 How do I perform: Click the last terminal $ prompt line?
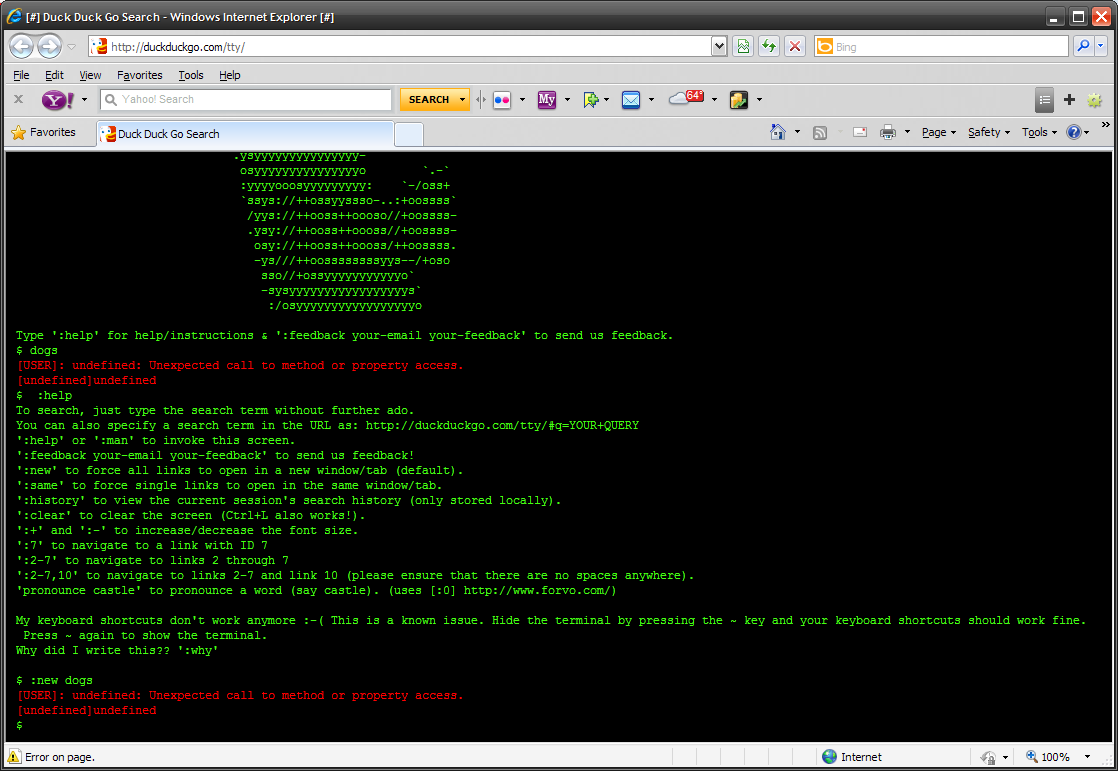[19, 725]
